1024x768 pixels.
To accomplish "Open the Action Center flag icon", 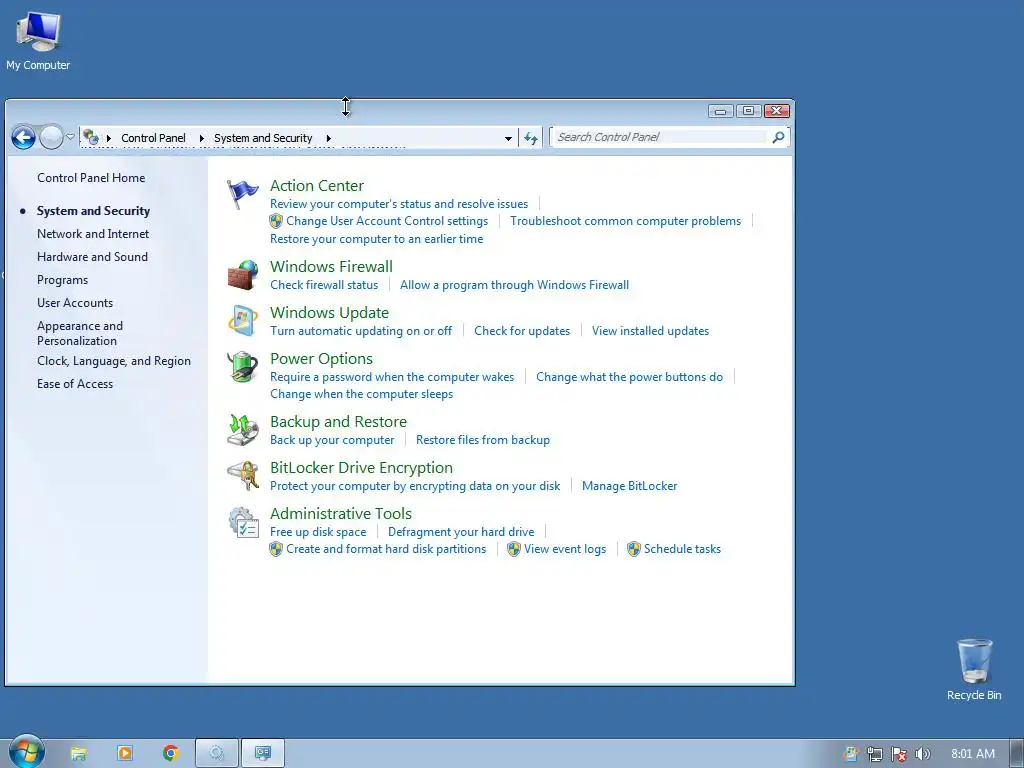I will (x=243, y=194).
